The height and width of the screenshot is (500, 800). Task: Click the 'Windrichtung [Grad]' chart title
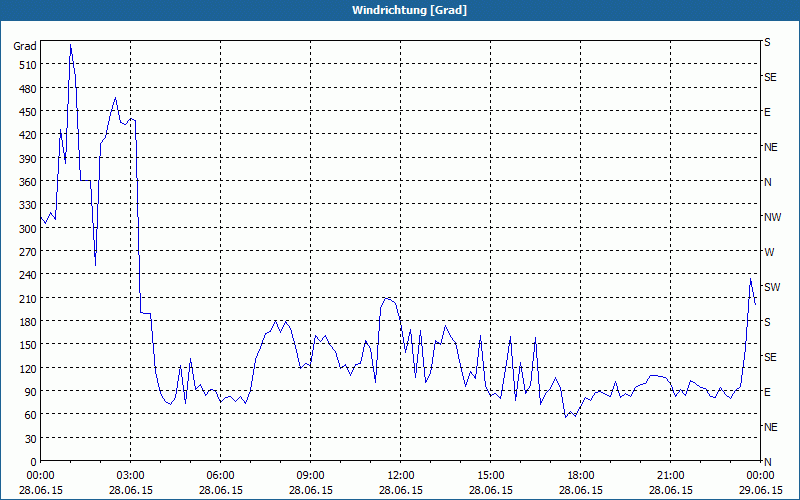tap(409, 10)
